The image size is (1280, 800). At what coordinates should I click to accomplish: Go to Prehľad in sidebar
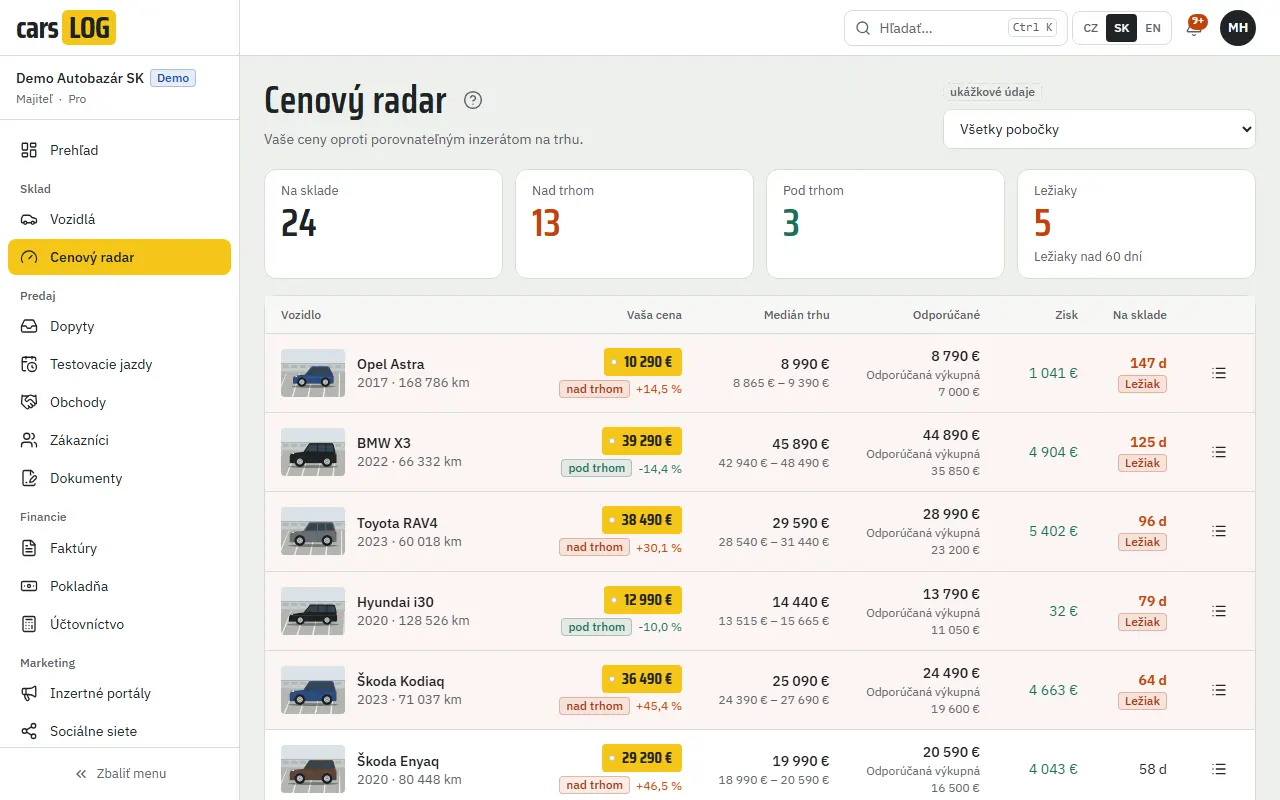pyautogui.click(x=119, y=150)
